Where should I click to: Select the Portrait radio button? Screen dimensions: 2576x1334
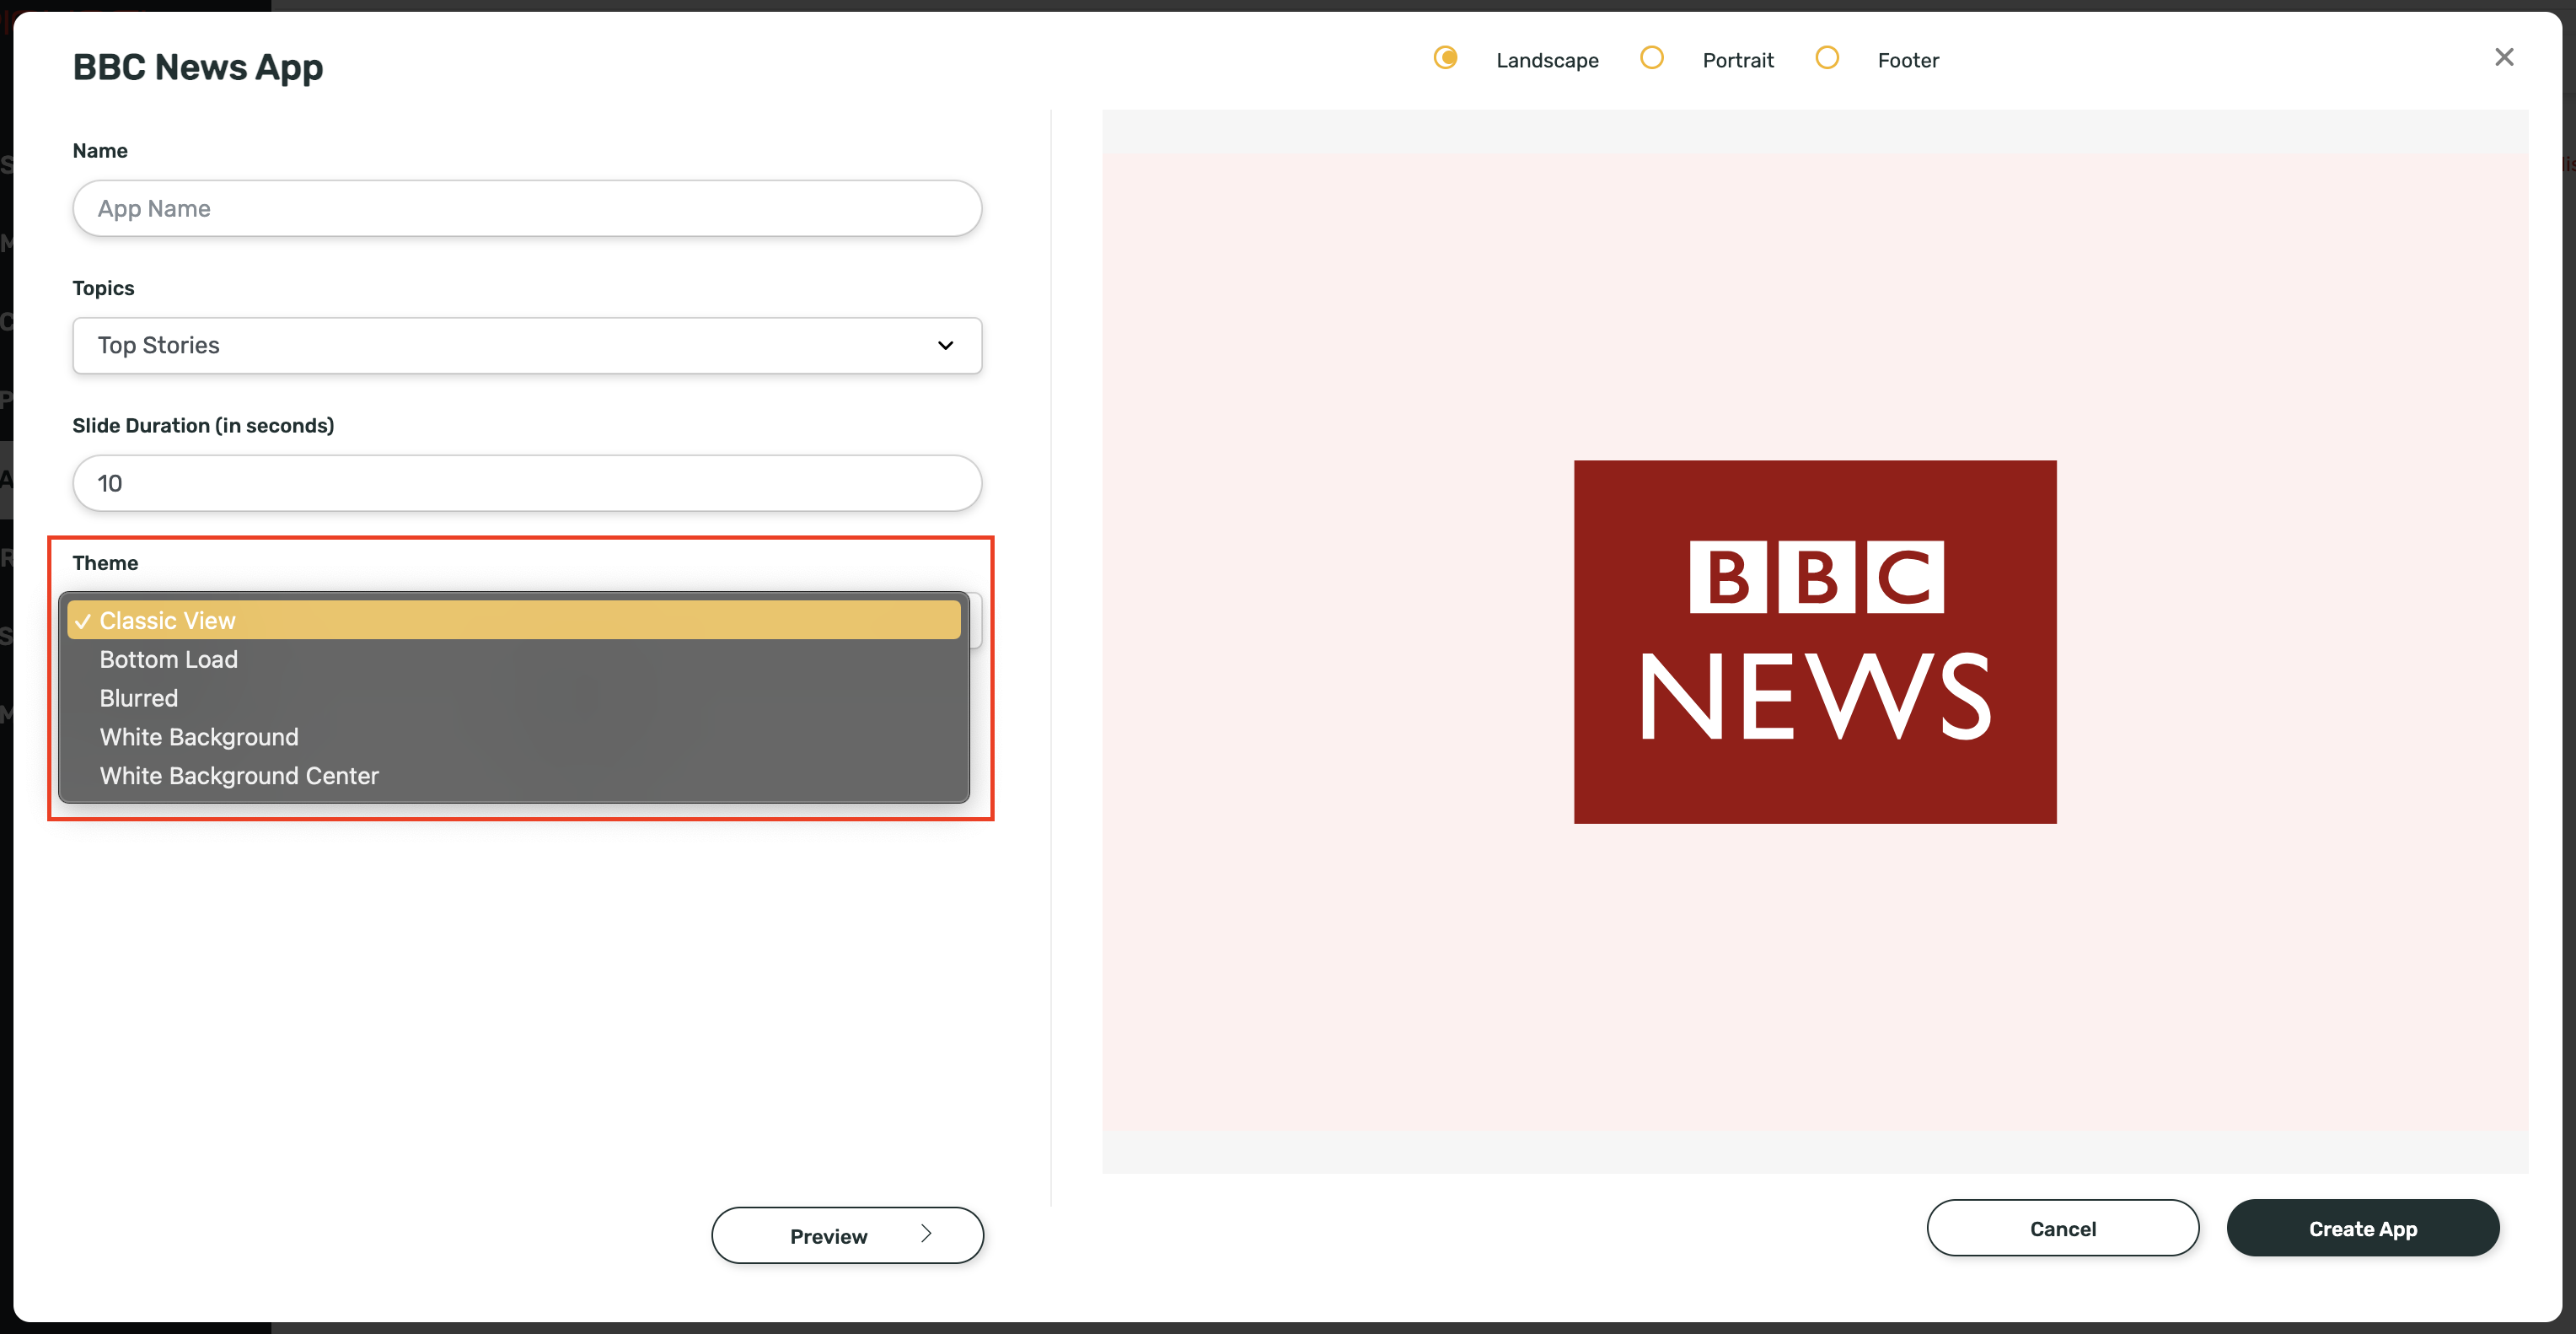click(x=1652, y=58)
